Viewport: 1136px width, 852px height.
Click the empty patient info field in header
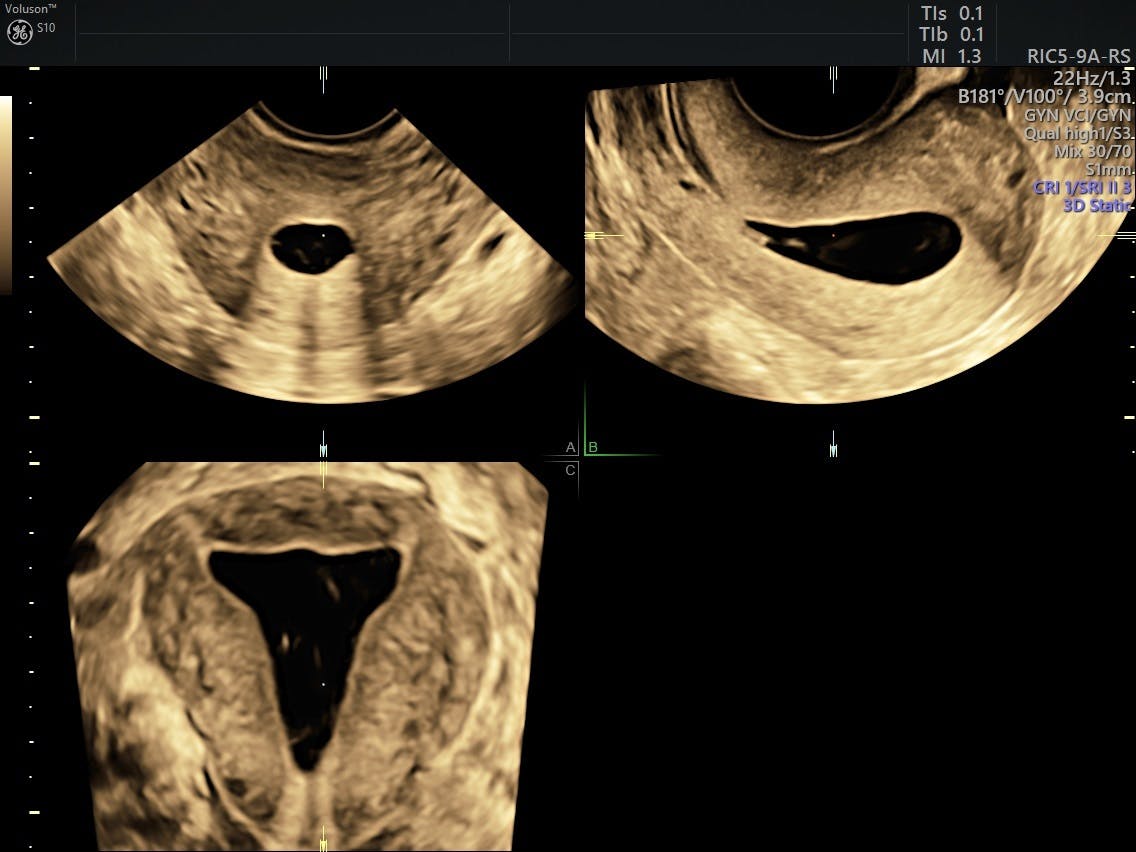[x=292, y=34]
